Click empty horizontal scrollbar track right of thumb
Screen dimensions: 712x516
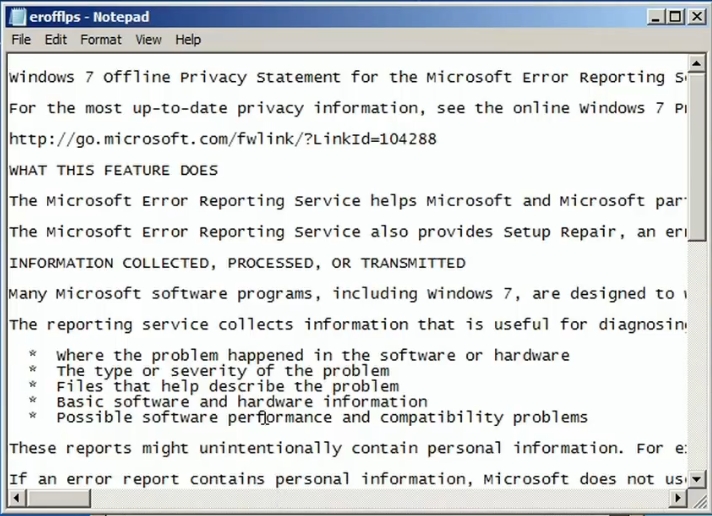coord(380,498)
